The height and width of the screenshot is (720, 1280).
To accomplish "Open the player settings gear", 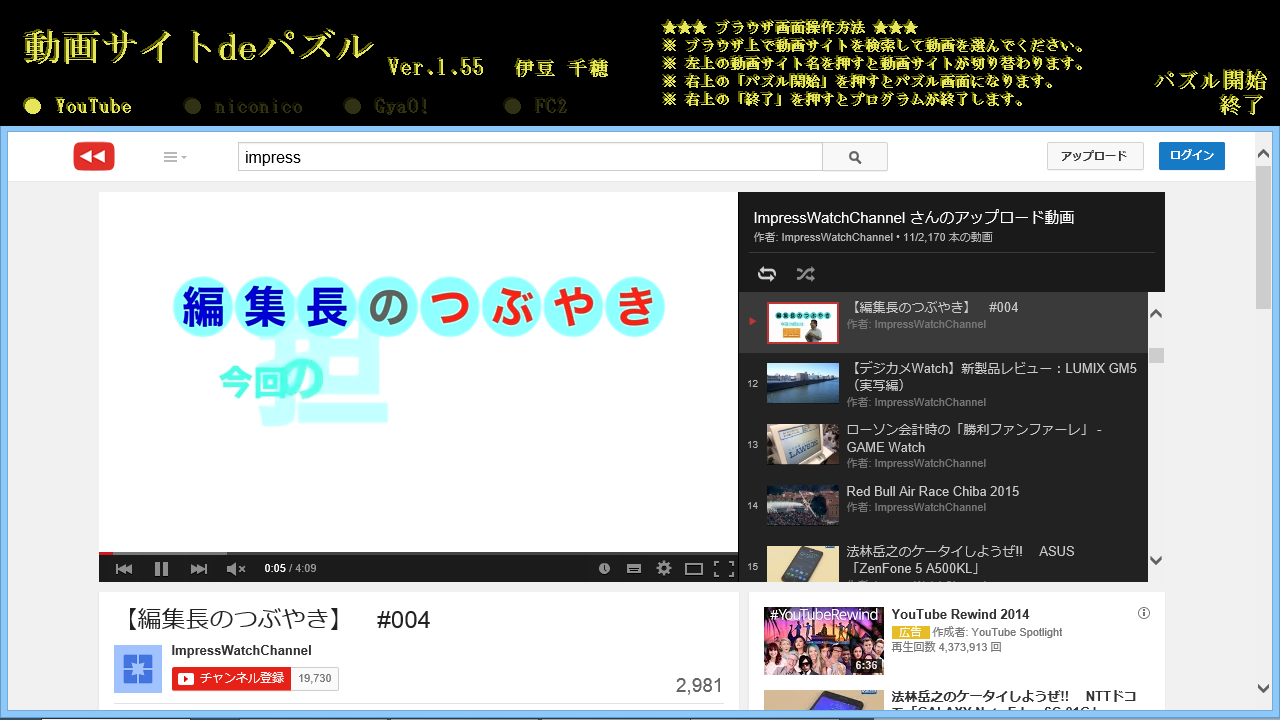I will tap(664, 568).
